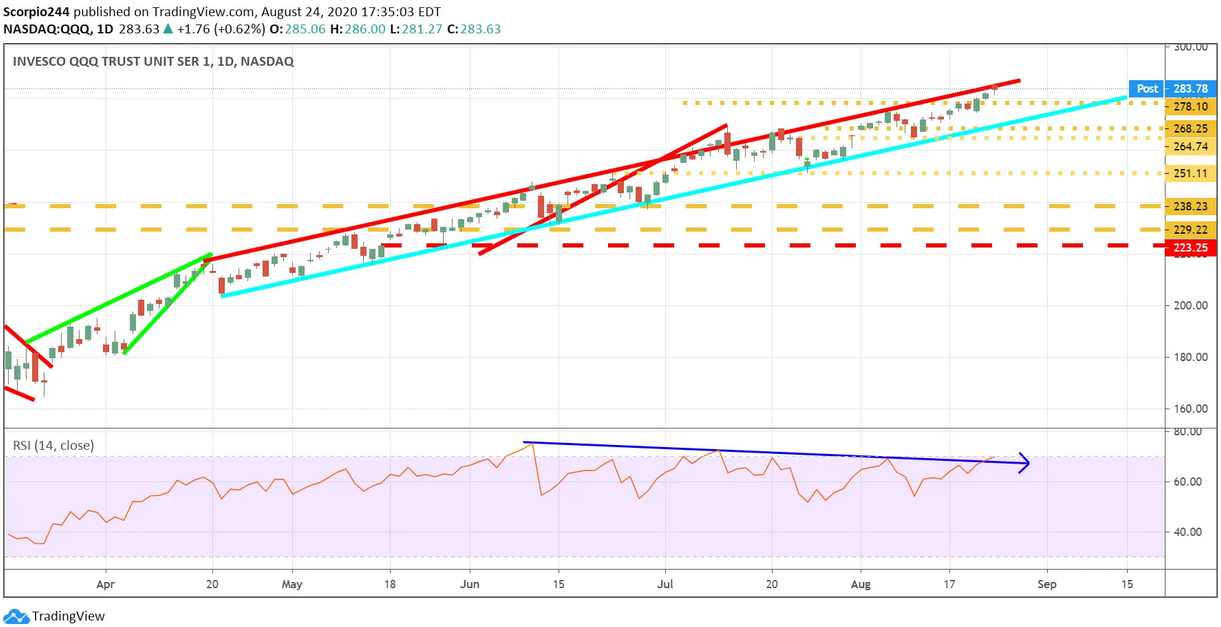This screenshot has width=1221, height=627.
Task: Click the TradingView logo at the bottom
Action: (55, 616)
